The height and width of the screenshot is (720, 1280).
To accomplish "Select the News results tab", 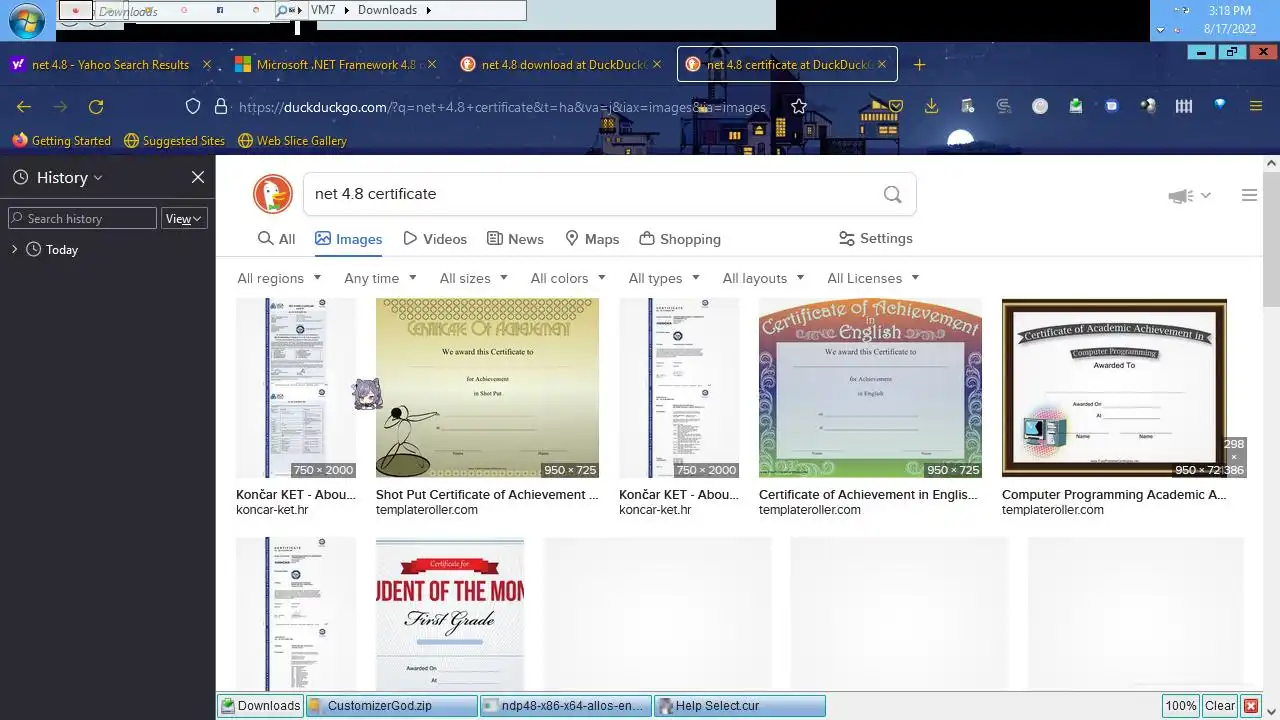I will pyautogui.click(x=515, y=239).
